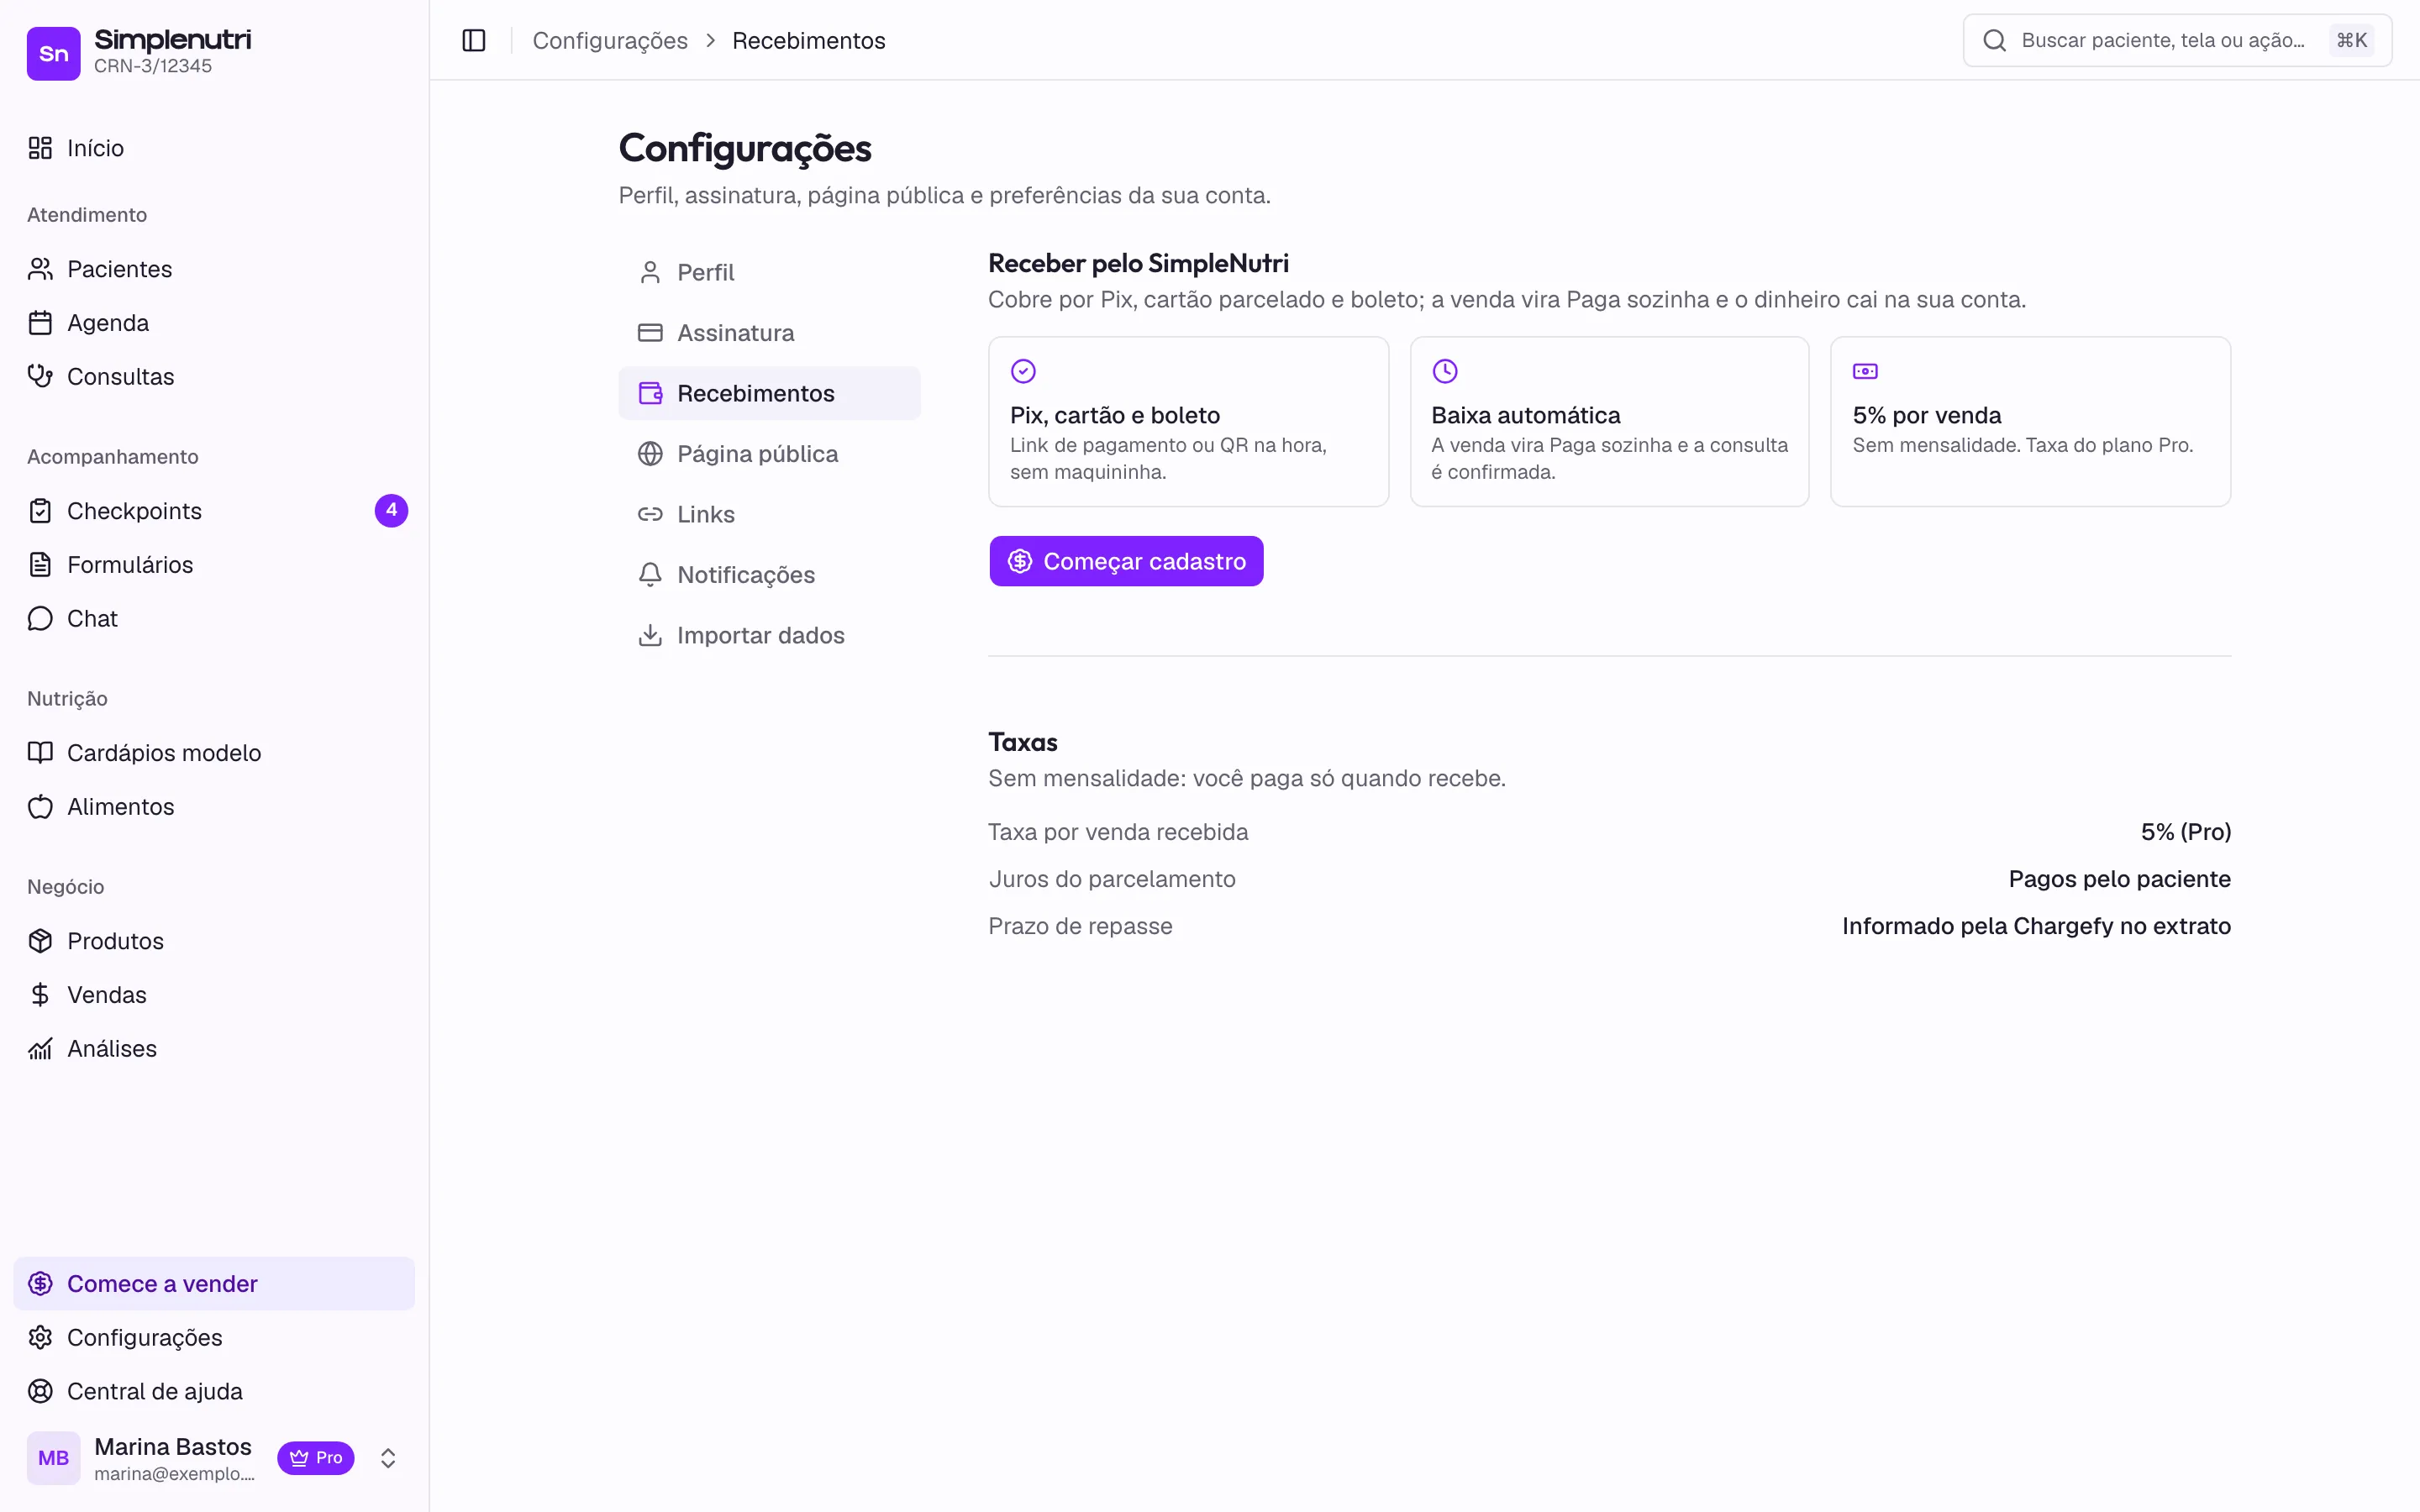This screenshot has height=1512, width=2420.
Task: Click the "5% (Pro)" fee value
Action: pyautogui.click(x=2185, y=832)
